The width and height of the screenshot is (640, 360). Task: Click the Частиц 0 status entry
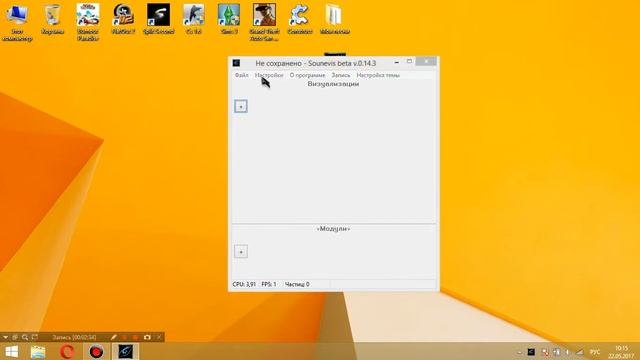pyautogui.click(x=297, y=284)
